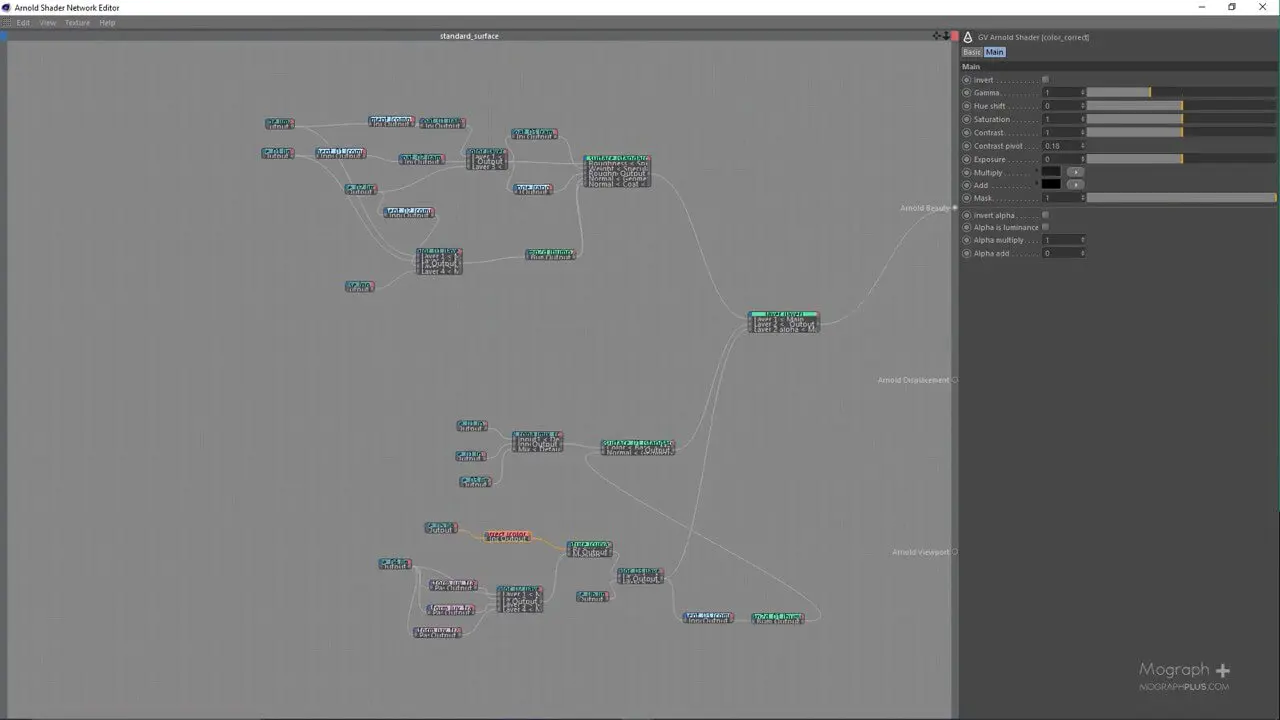Image resolution: width=1280 pixels, height=720 pixels.
Task: Click the Mask slider bar
Action: point(1181,198)
